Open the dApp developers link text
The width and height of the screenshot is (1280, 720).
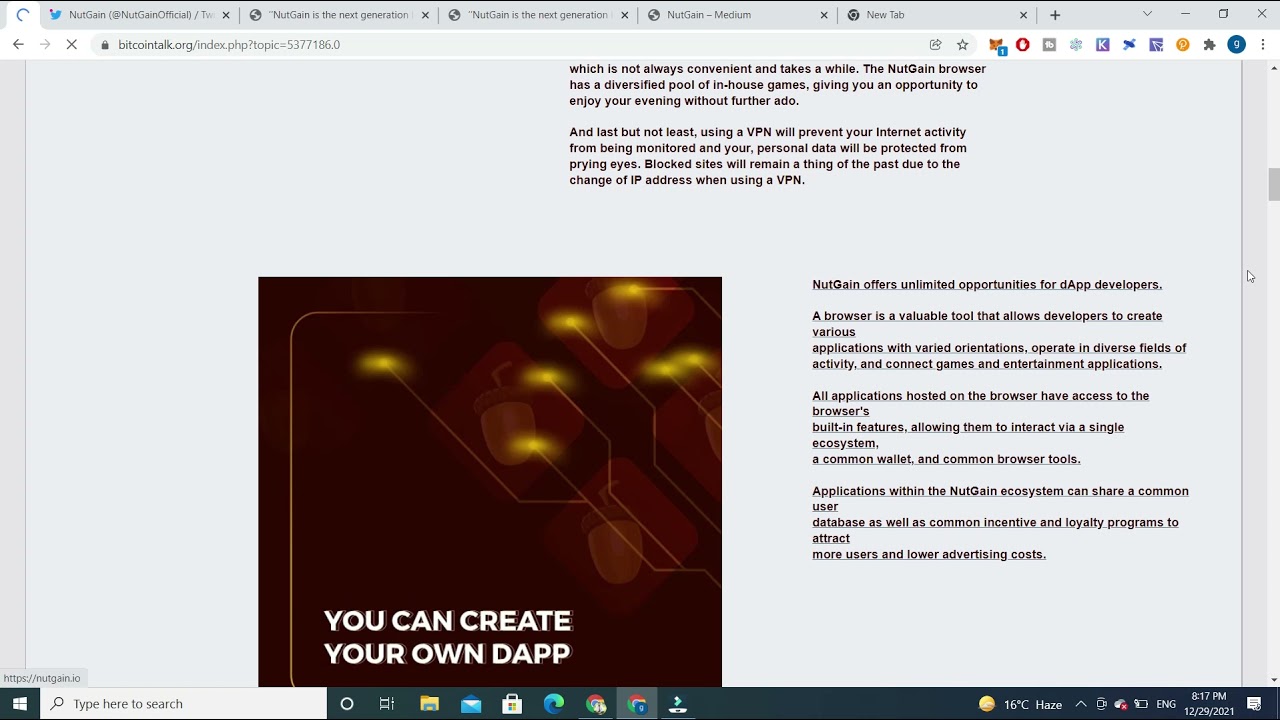tap(987, 284)
